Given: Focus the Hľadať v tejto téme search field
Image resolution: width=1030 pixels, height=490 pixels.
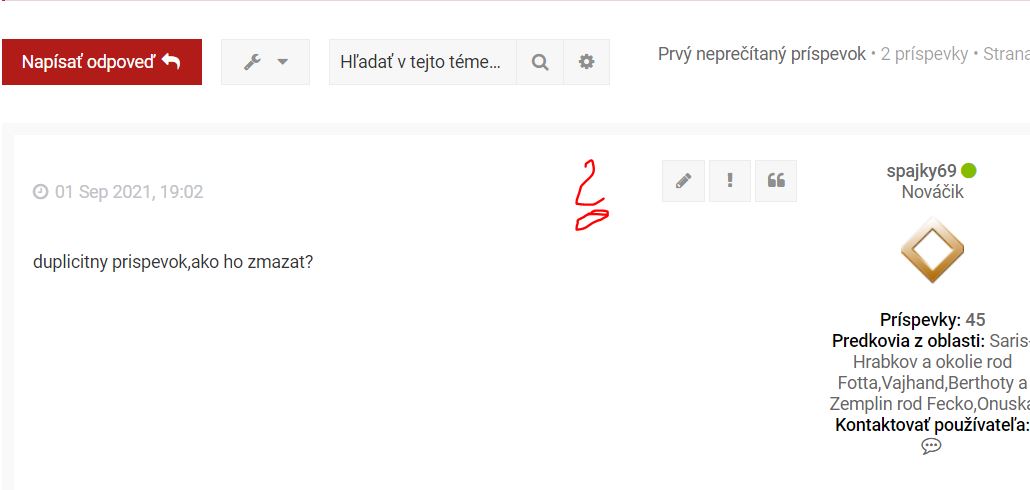Looking at the screenshot, I should click(x=422, y=62).
